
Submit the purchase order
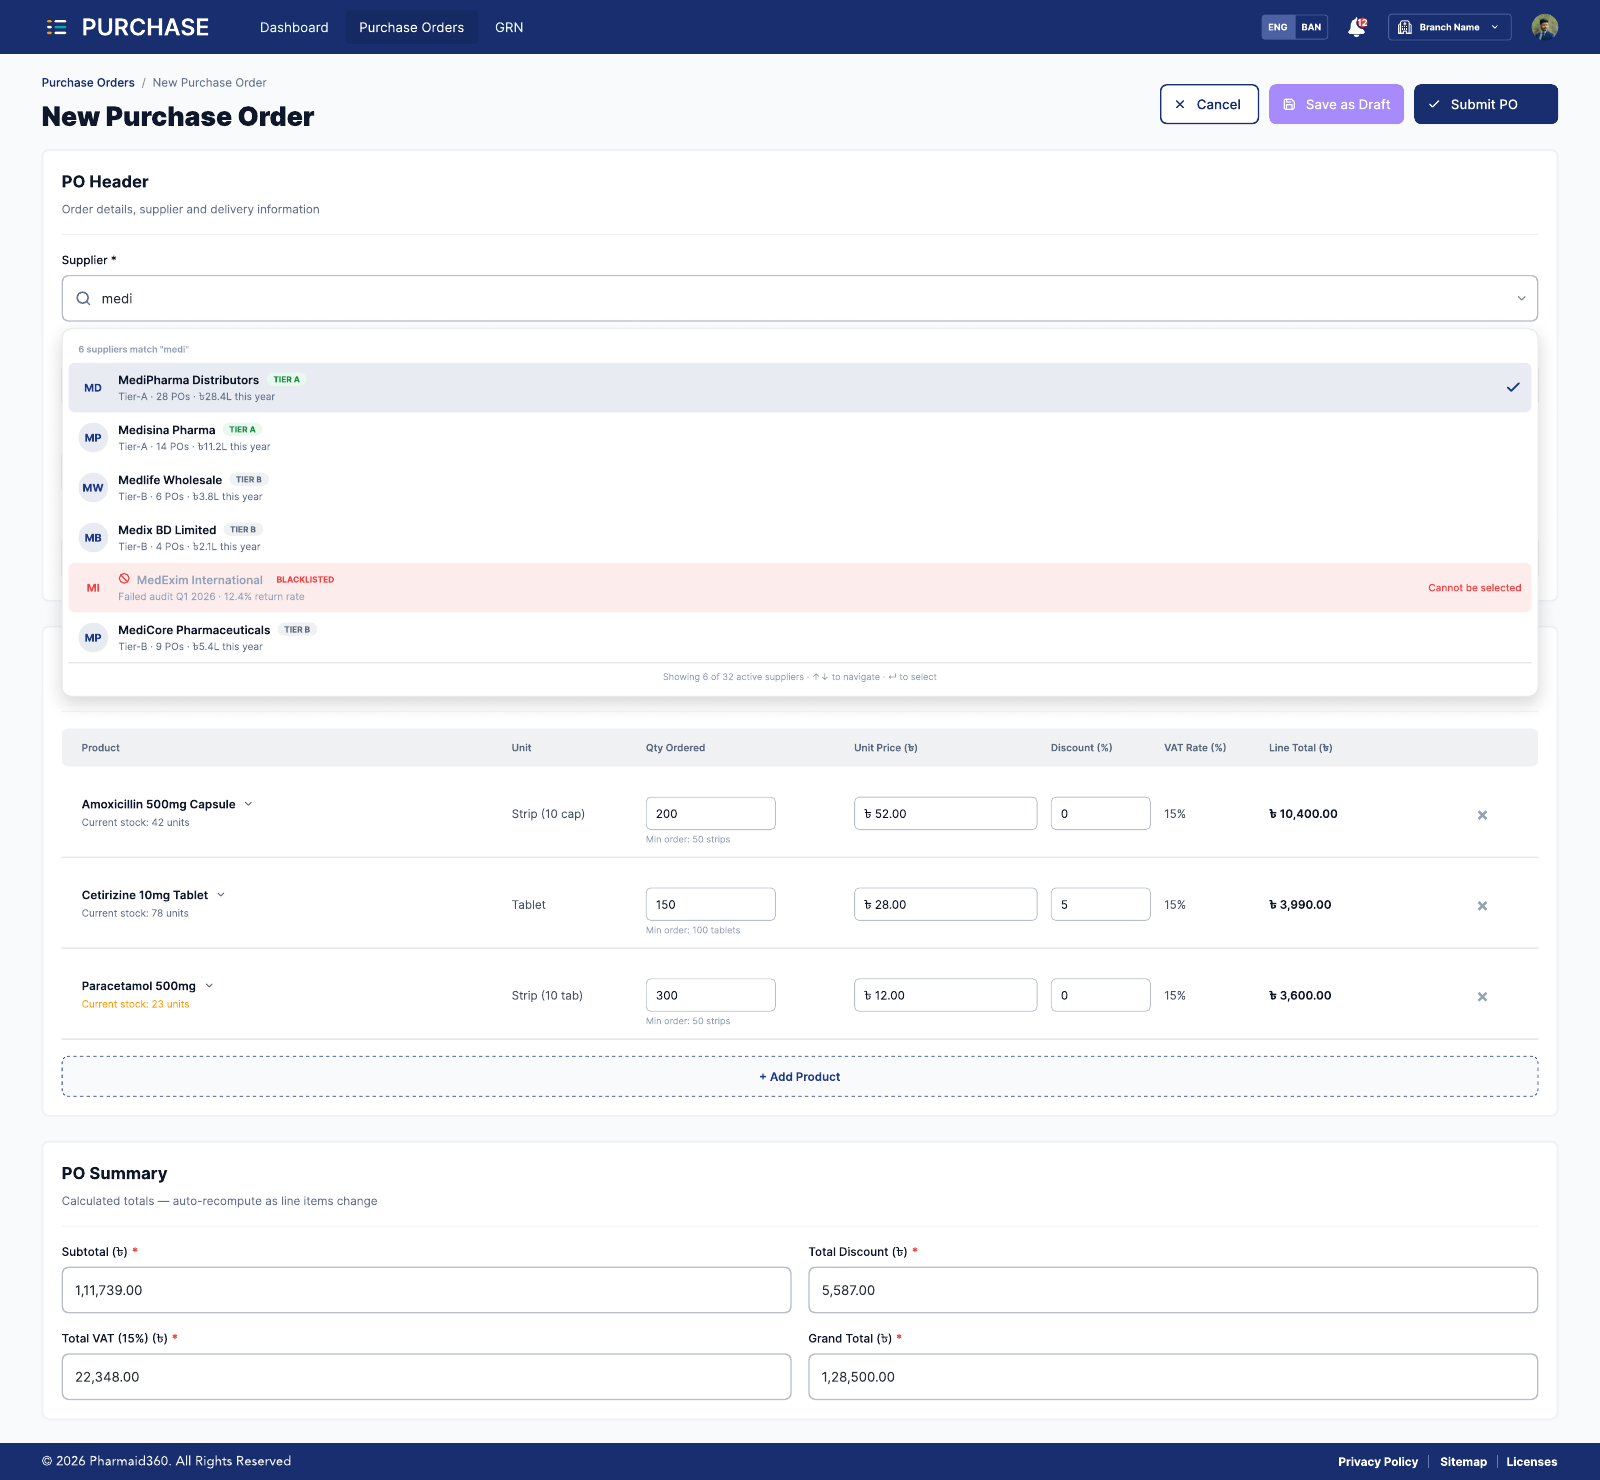(x=1485, y=104)
